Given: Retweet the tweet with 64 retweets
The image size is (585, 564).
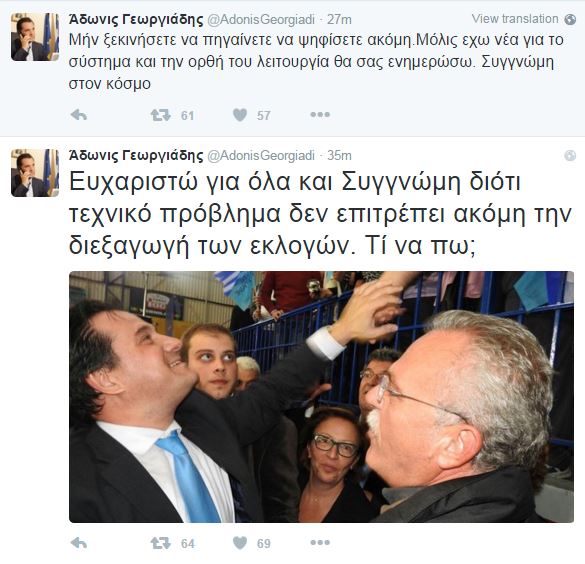Looking at the screenshot, I should tap(161, 543).
